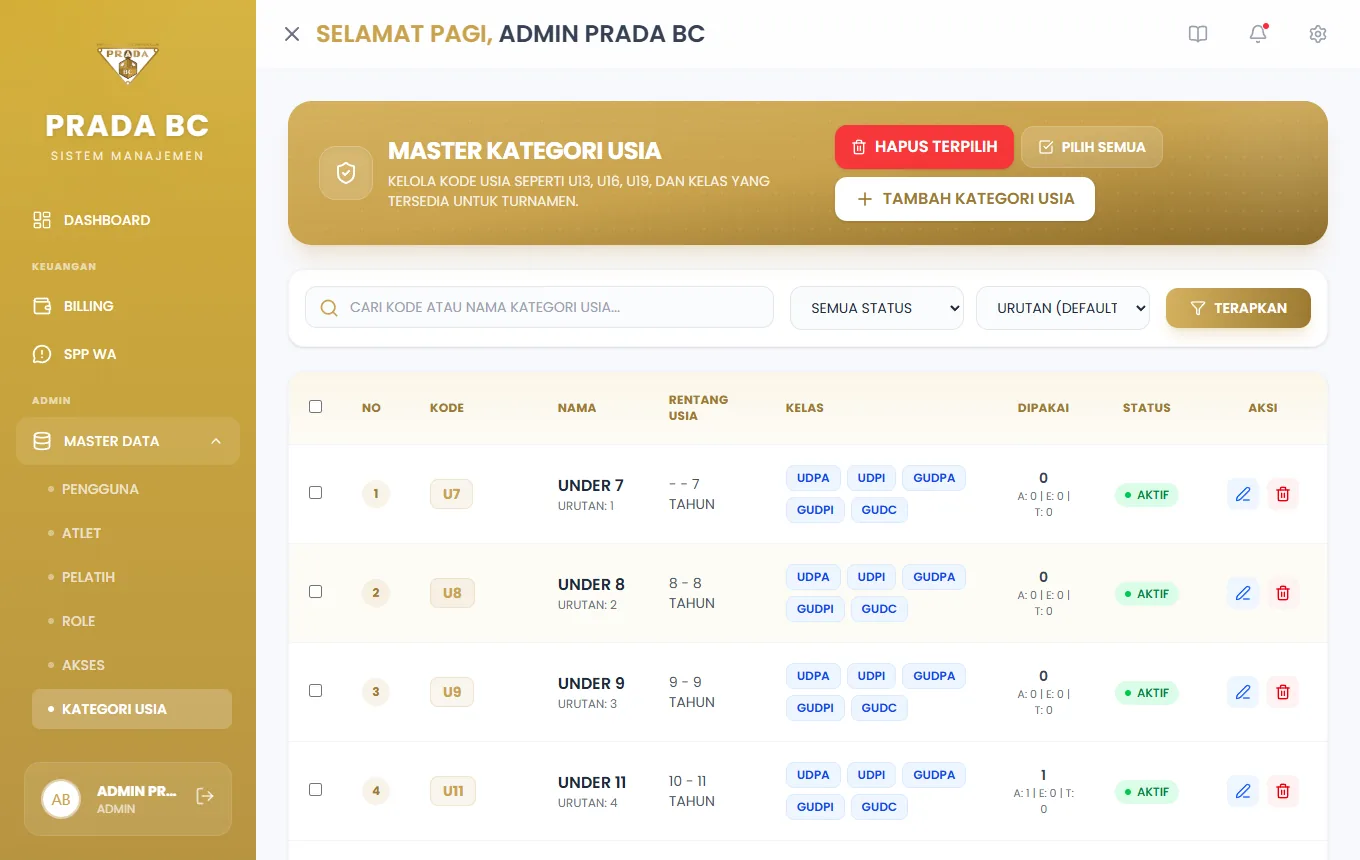Click the Aktif status badge for Under 7
This screenshot has height=860, width=1360.
pyautogui.click(x=1147, y=495)
